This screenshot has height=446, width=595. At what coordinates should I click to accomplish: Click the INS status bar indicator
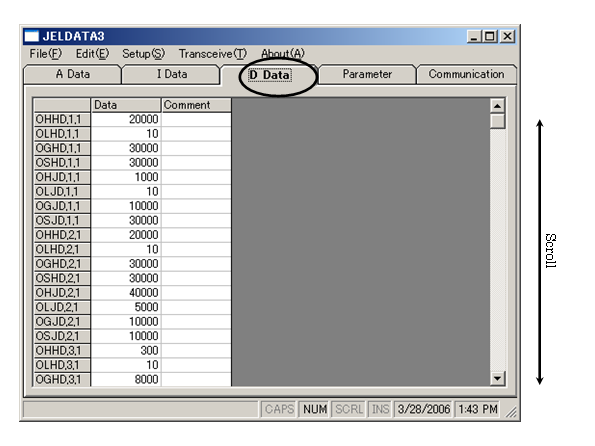pyautogui.click(x=380, y=409)
